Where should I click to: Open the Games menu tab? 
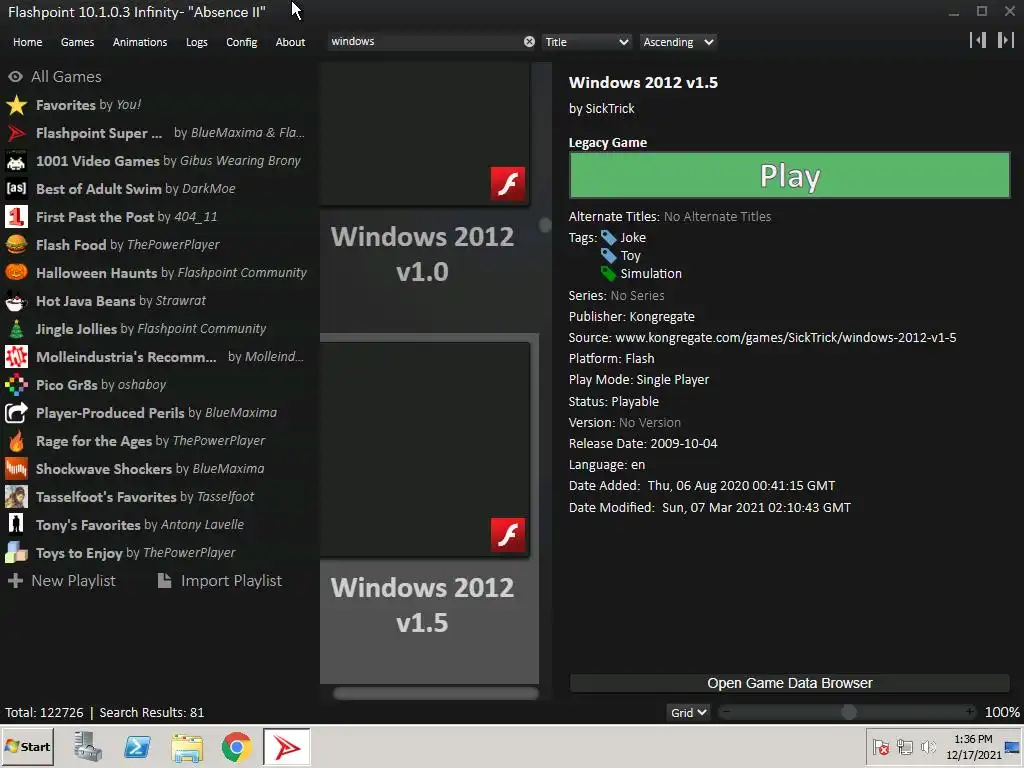[x=77, y=42]
